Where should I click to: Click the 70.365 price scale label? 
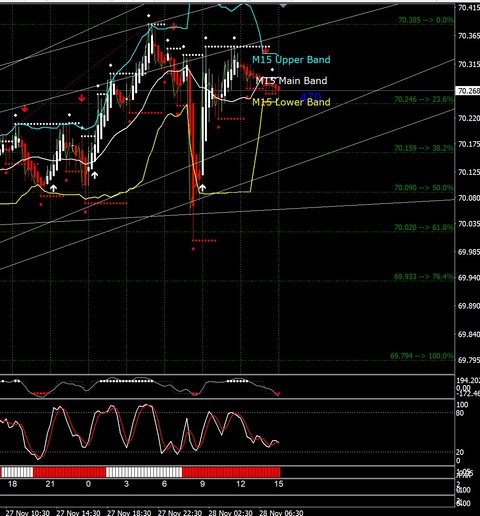[469, 36]
